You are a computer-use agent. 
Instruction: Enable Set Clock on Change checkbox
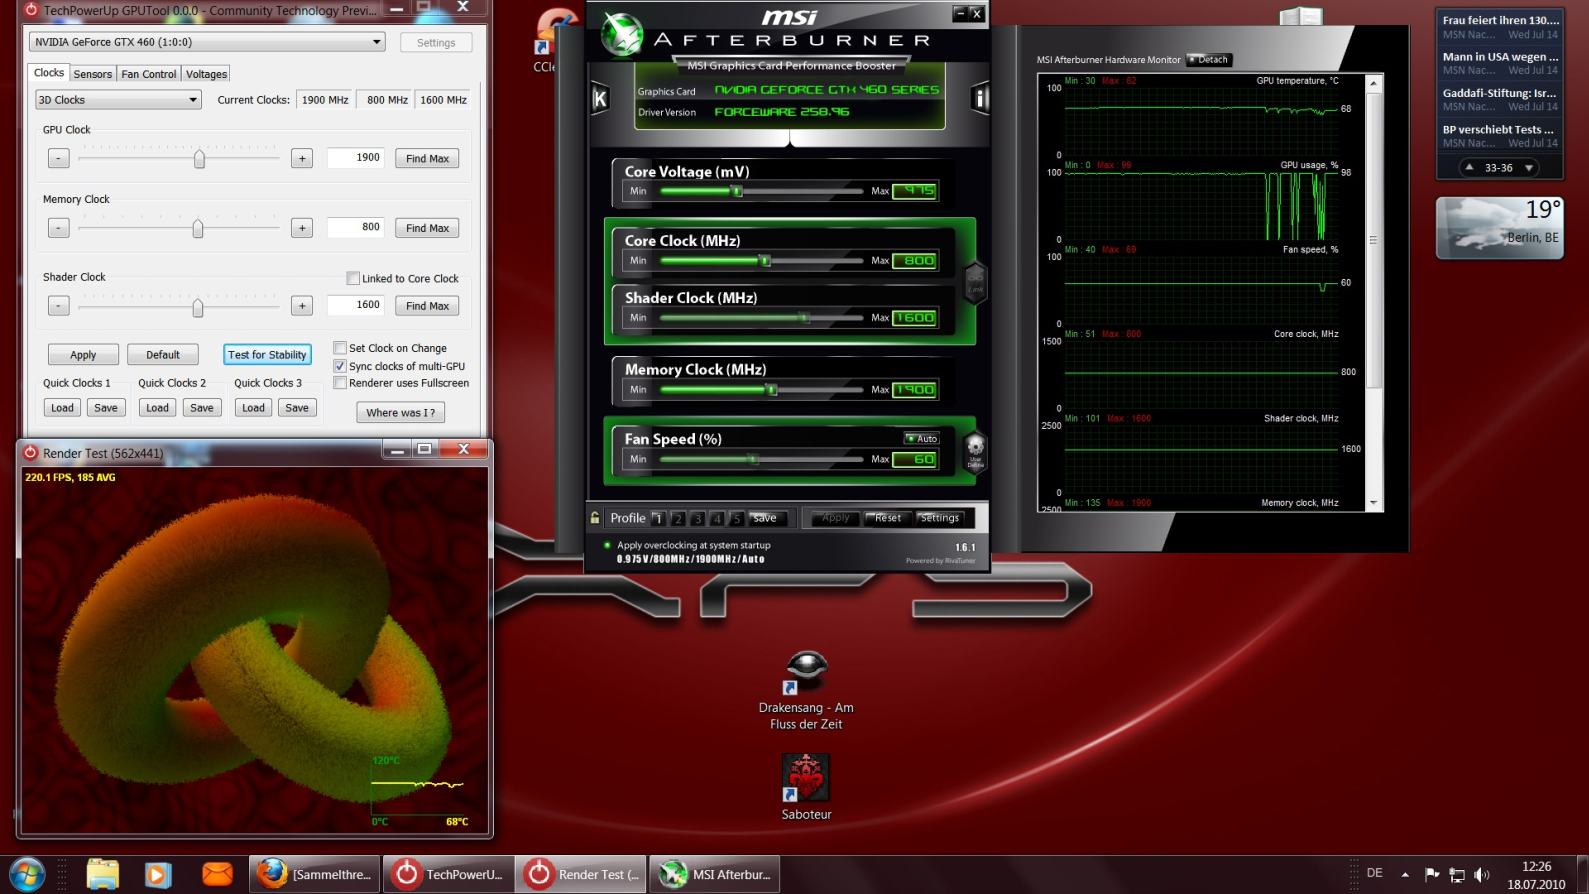click(x=340, y=348)
